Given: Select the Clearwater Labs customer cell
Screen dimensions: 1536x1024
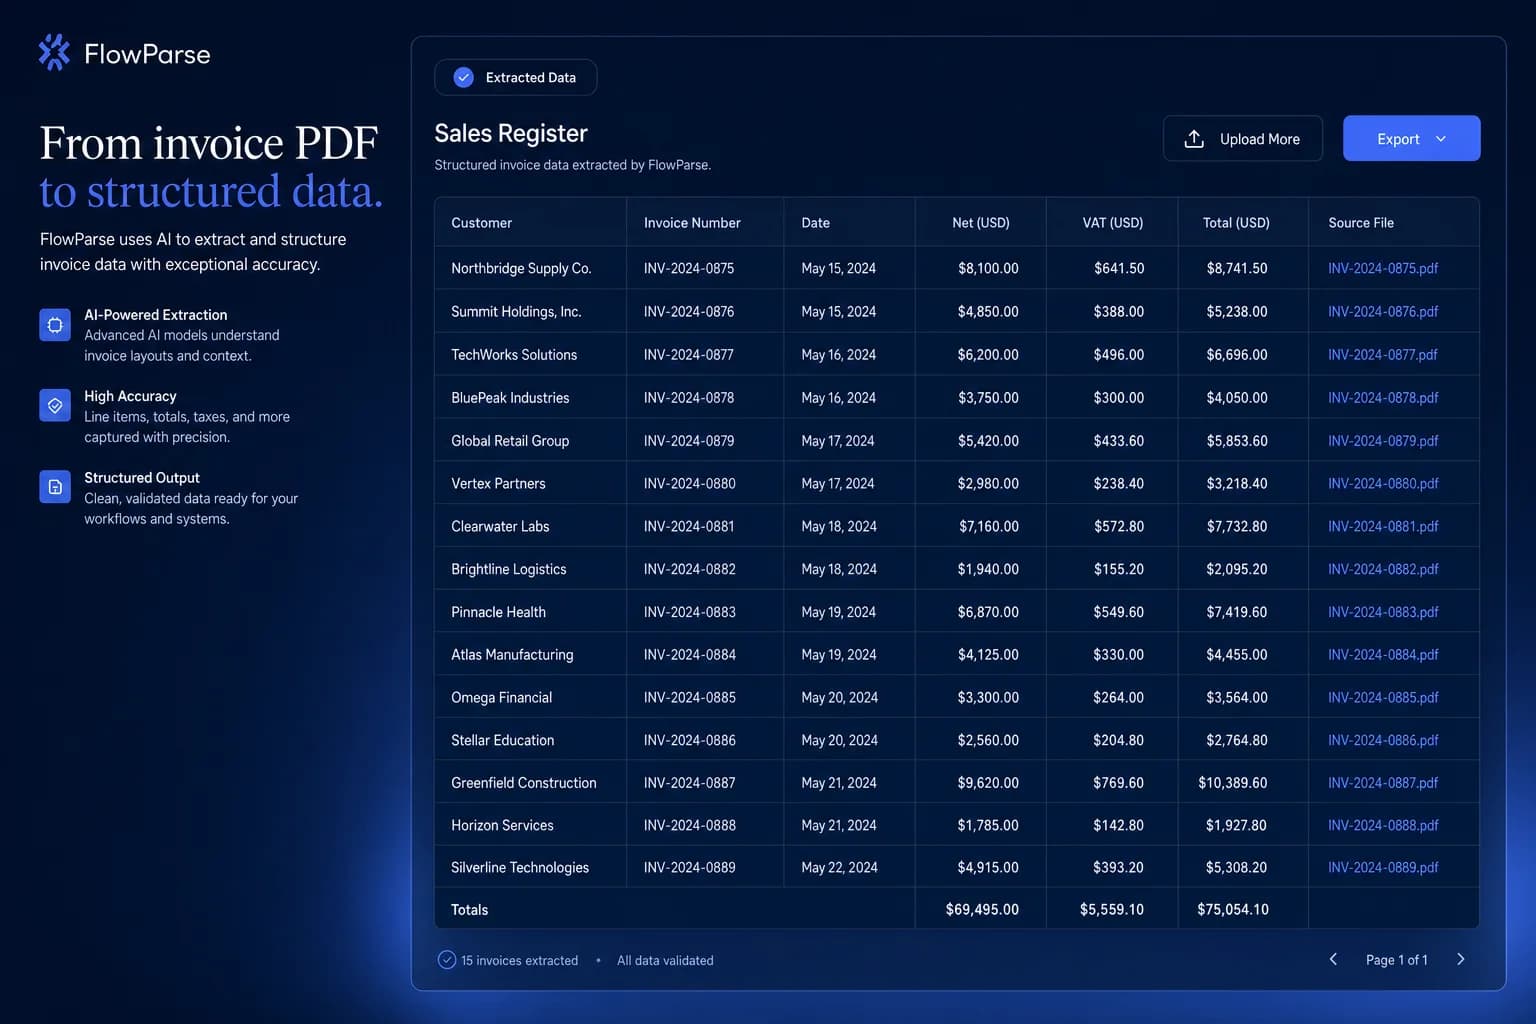Looking at the screenshot, I should [x=530, y=526].
